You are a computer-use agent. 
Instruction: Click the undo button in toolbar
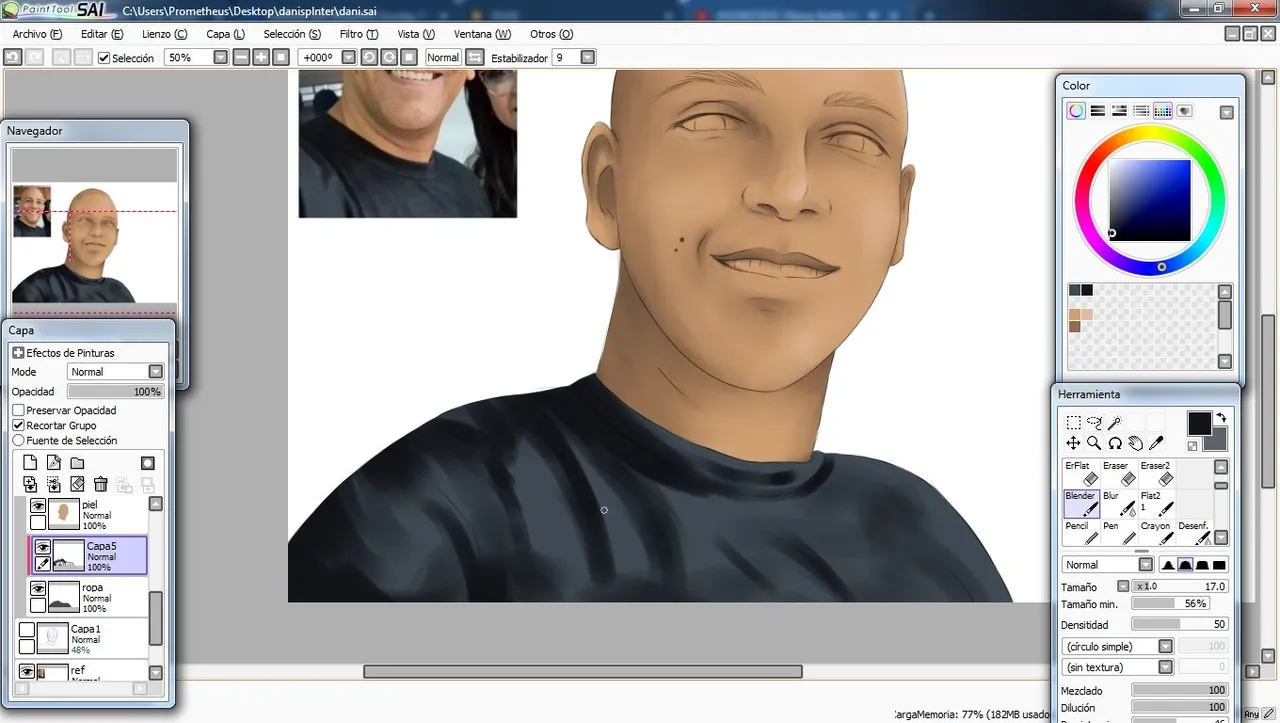click(12, 58)
